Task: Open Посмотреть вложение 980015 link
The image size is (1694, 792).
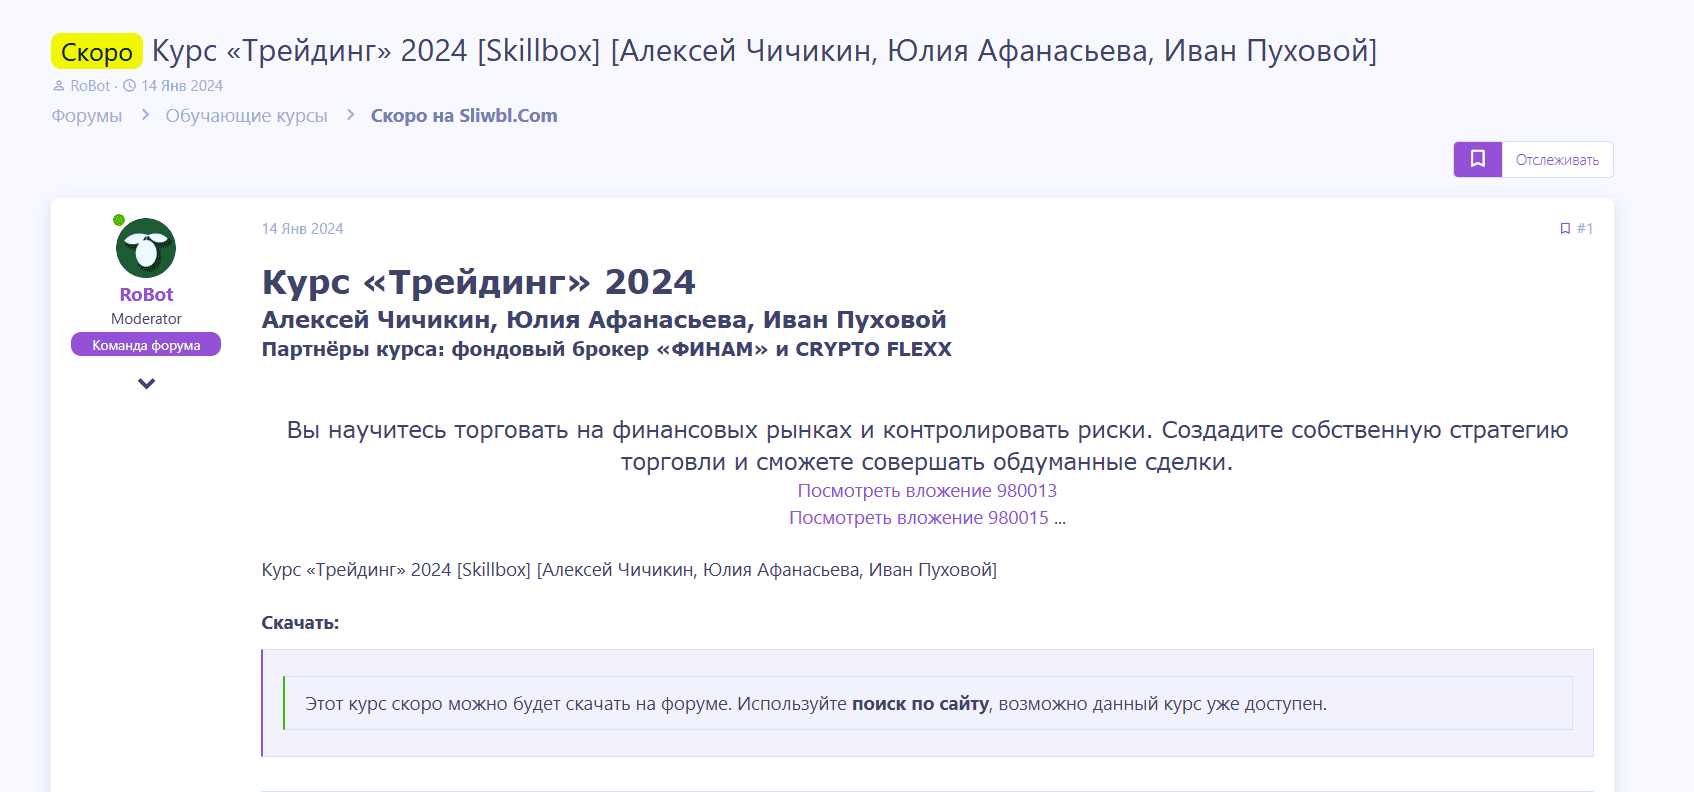Action: (919, 518)
